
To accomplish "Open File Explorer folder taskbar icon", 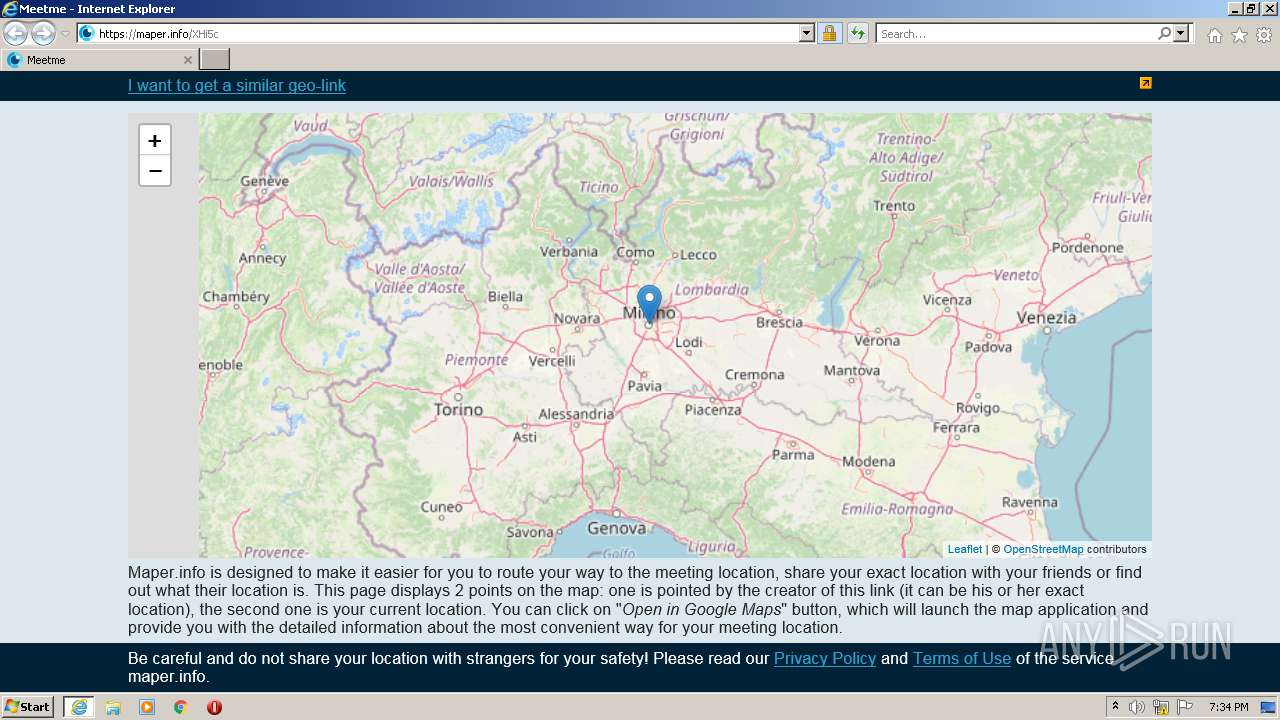I will coord(113,707).
